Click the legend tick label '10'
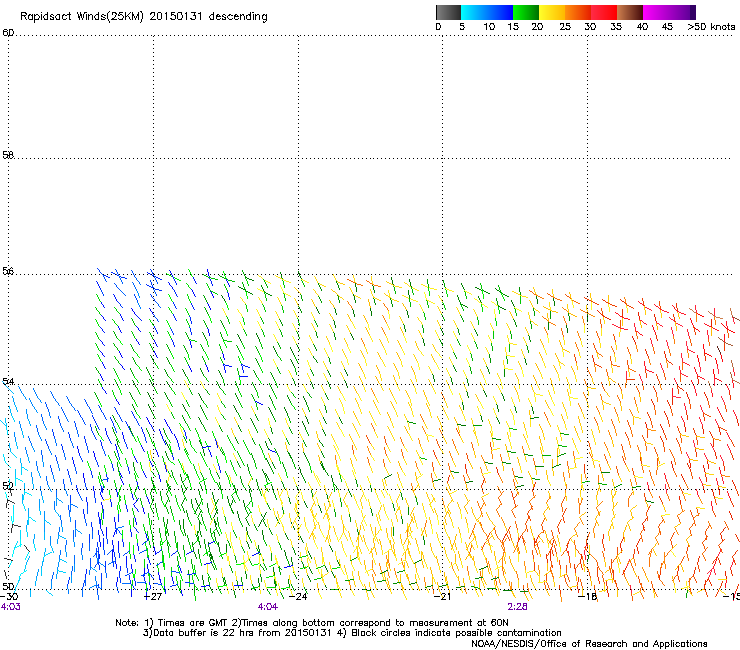 [489, 27]
